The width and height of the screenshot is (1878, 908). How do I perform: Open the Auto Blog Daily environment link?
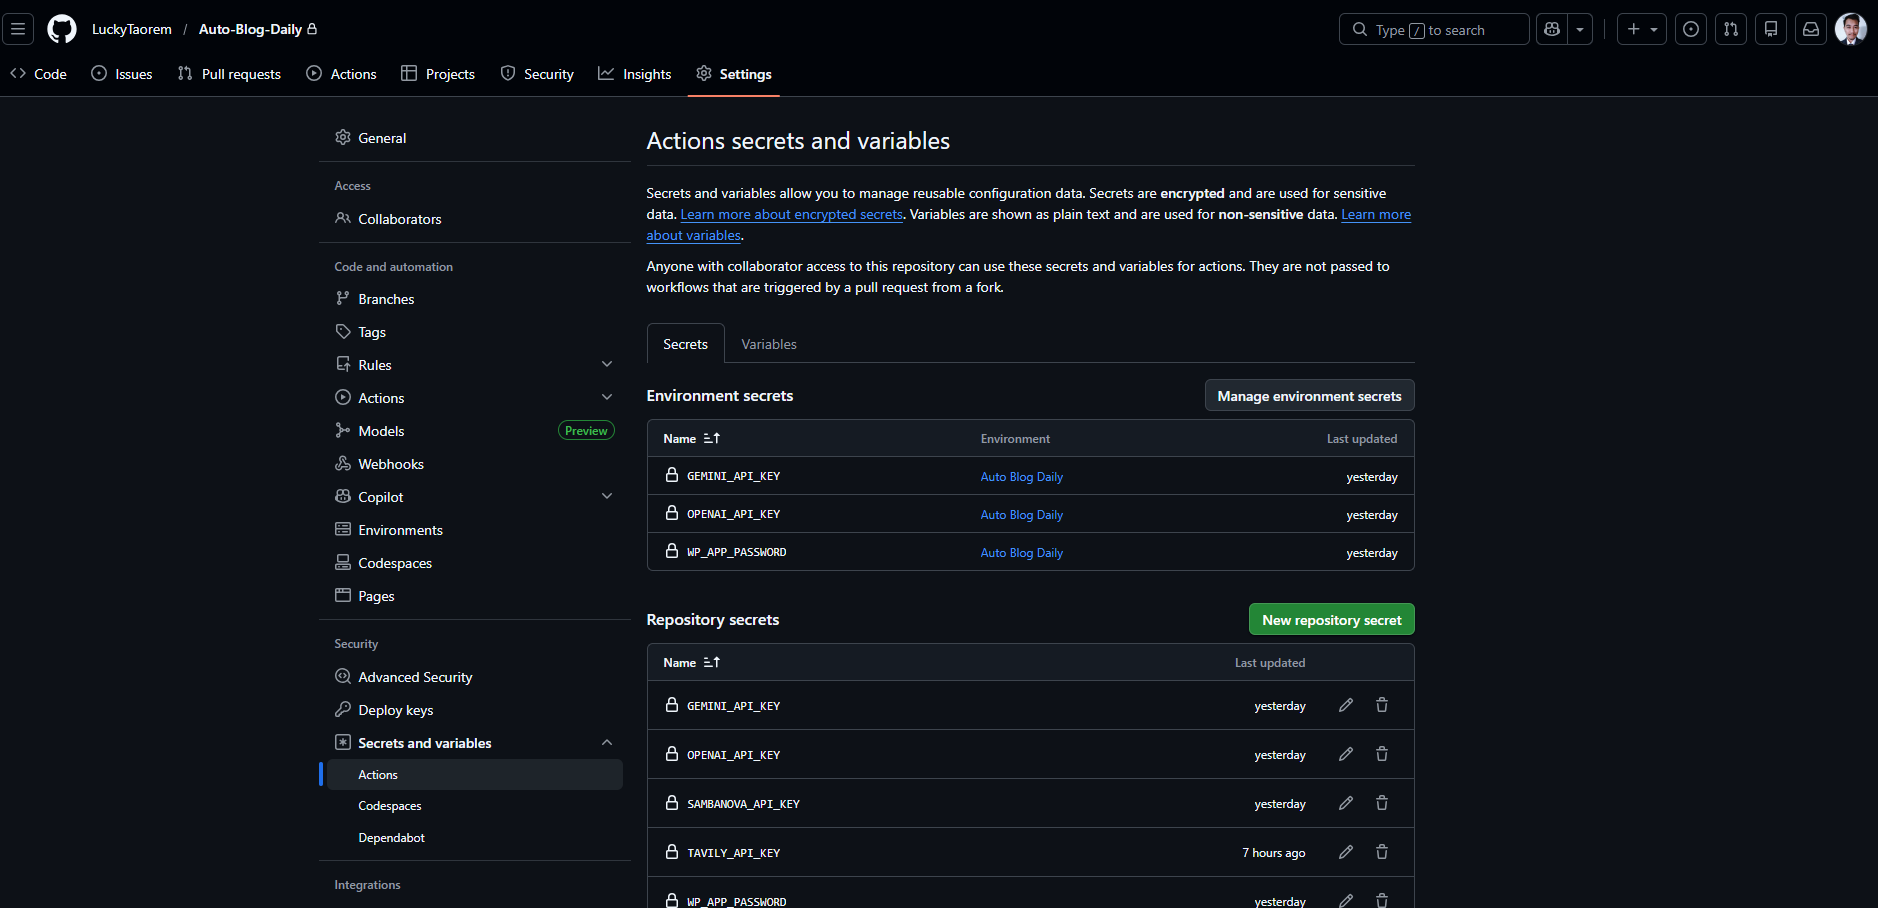click(x=1021, y=476)
